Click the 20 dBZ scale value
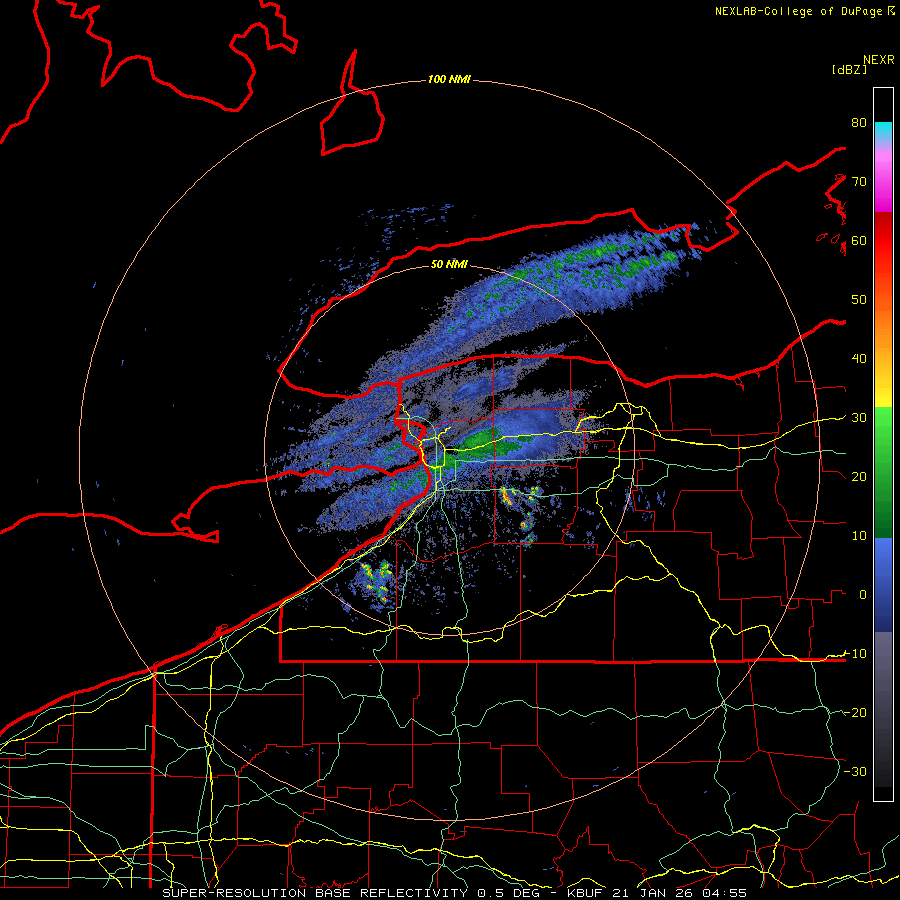The width and height of the screenshot is (900, 900). pos(859,476)
